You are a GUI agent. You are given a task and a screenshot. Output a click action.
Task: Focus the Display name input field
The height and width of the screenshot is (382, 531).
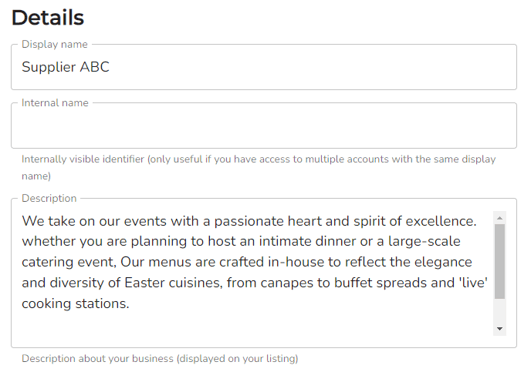(x=264, y=67)
